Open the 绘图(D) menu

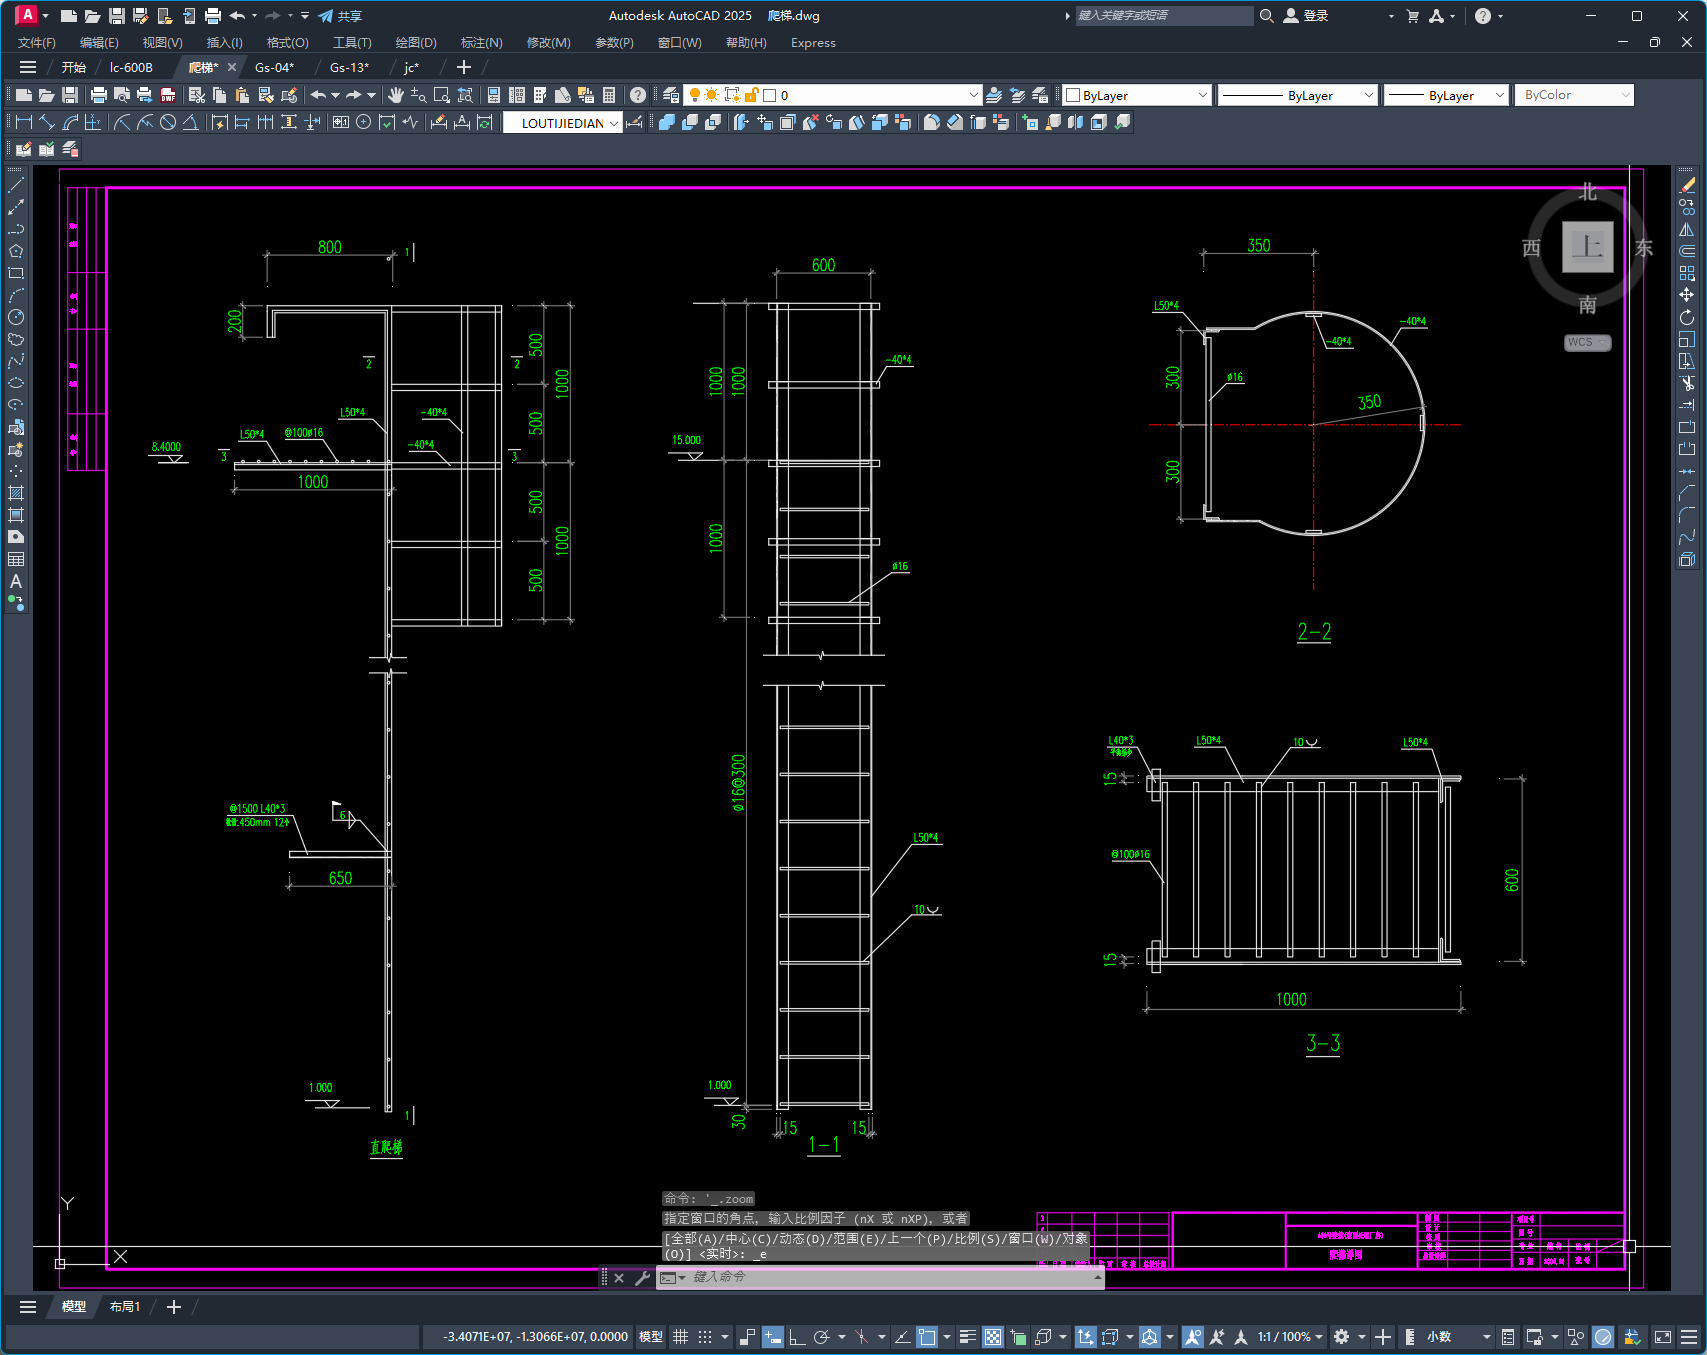[x=416, y=43]
